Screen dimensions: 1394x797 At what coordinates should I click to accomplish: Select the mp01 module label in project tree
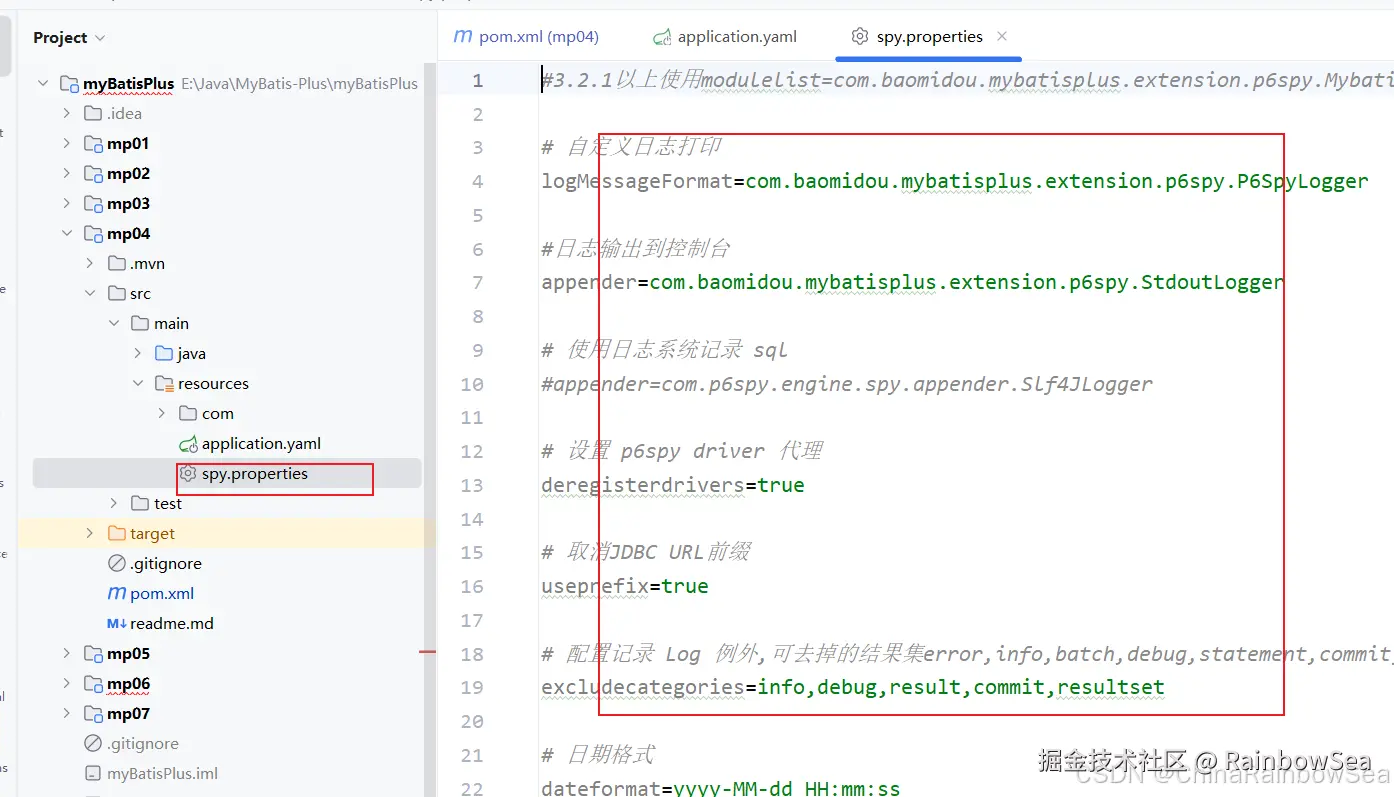coord(128,143)
